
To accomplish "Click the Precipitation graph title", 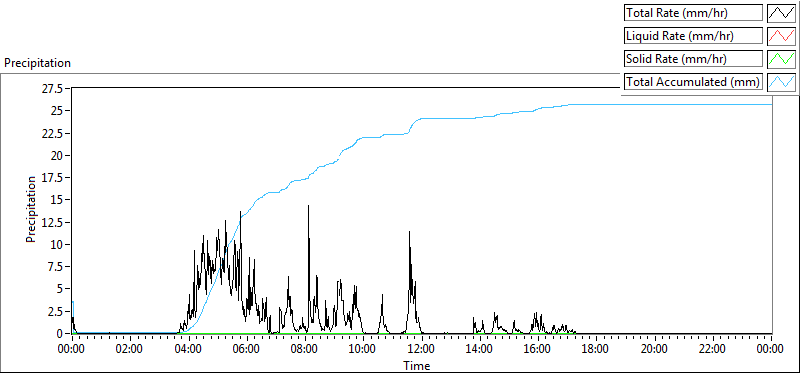I will point(37,63).
